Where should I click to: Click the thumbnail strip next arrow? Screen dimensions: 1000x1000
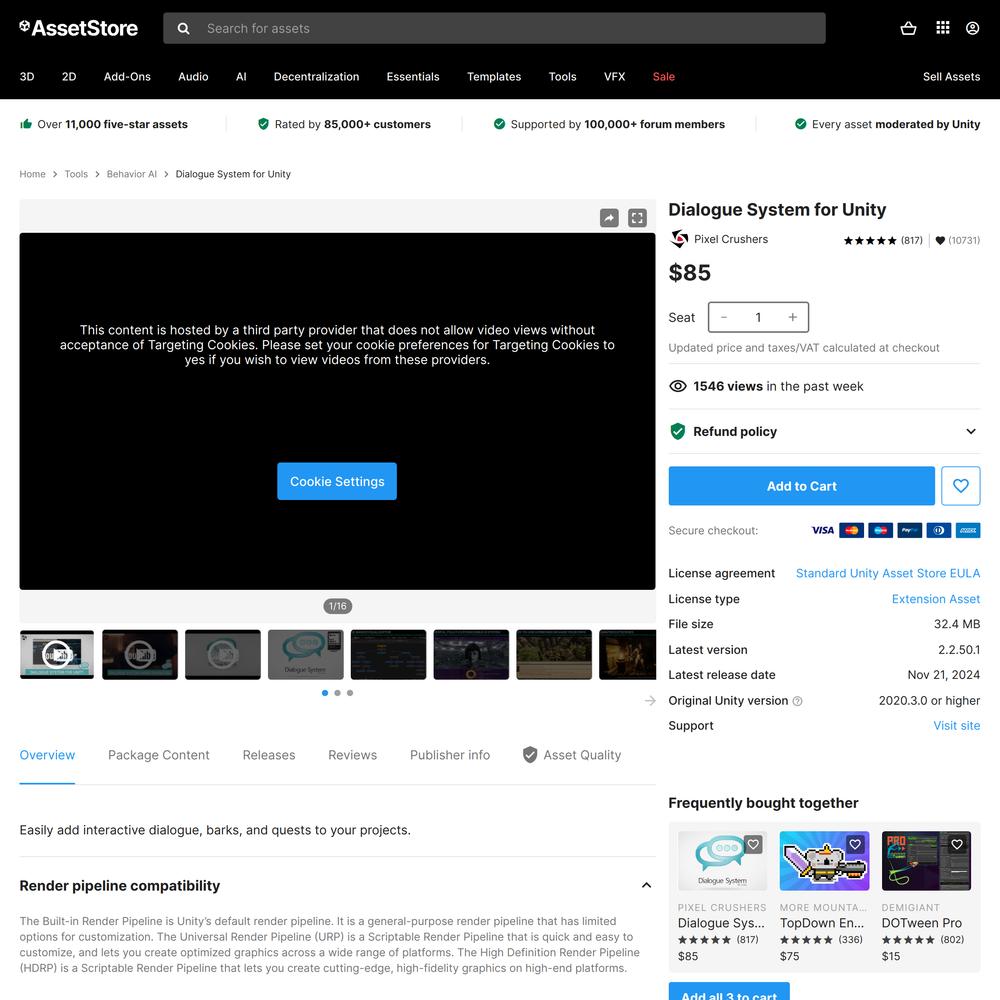pyautogui.click(x=650, y=701)
